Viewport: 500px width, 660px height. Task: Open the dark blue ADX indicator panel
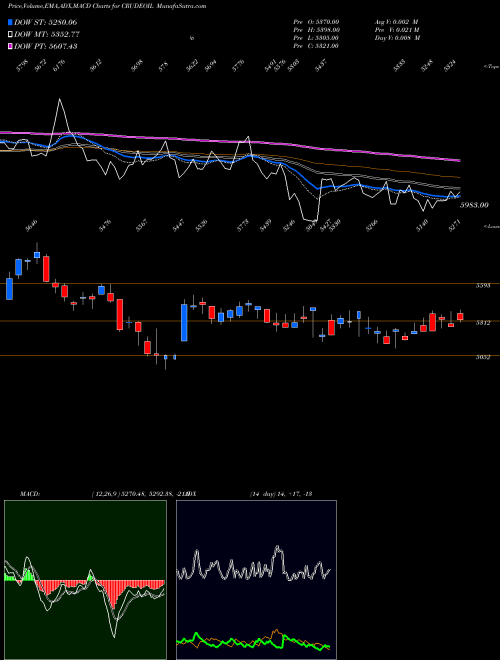(x=256, y=580)
